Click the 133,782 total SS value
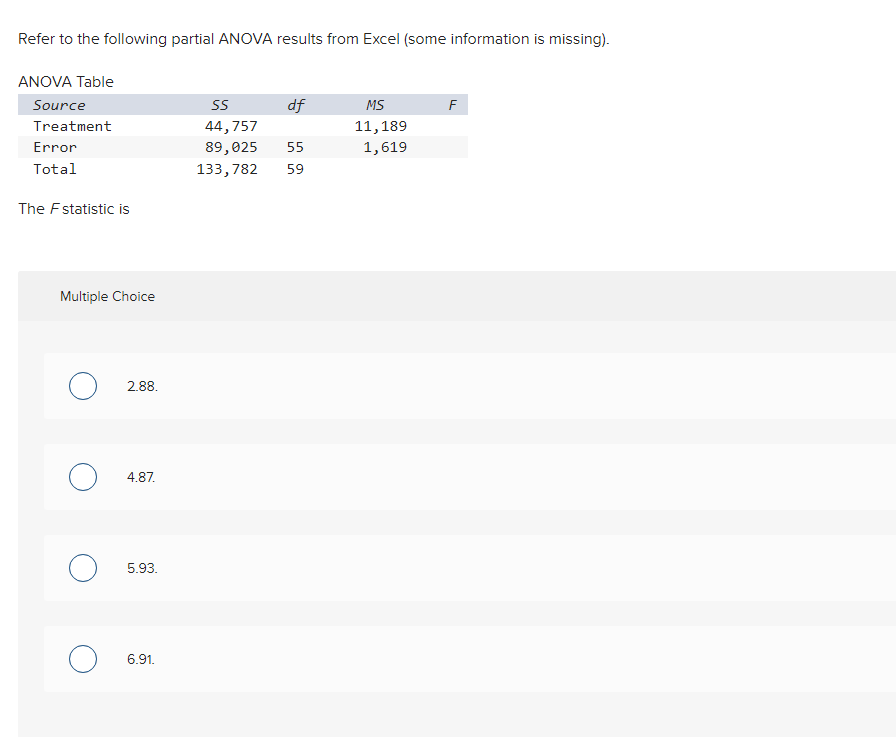 (227, 170)
